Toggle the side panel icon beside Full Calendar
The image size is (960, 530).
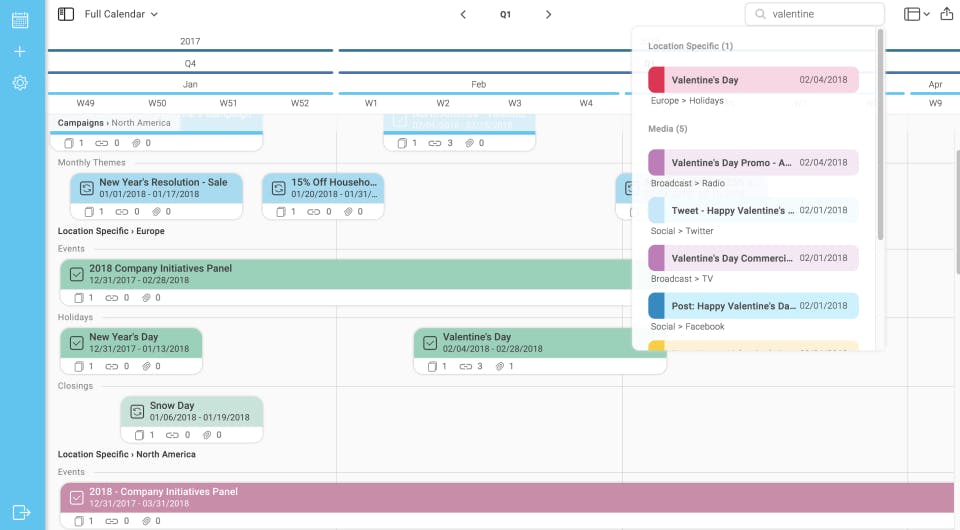point(66,14)
